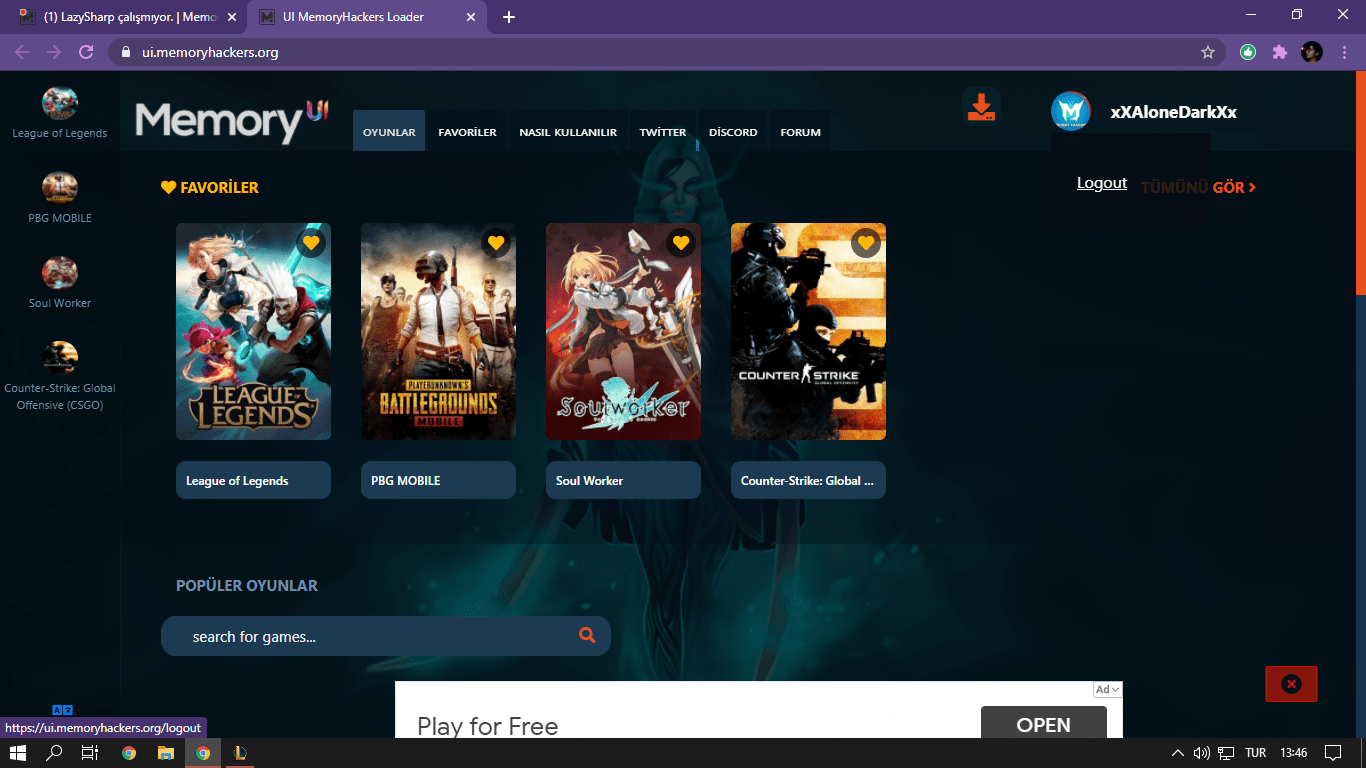This screenshot has width=1366, height=768.
Task: Open the FAVORİLER navigation tab
Action: tap(467, 131)
